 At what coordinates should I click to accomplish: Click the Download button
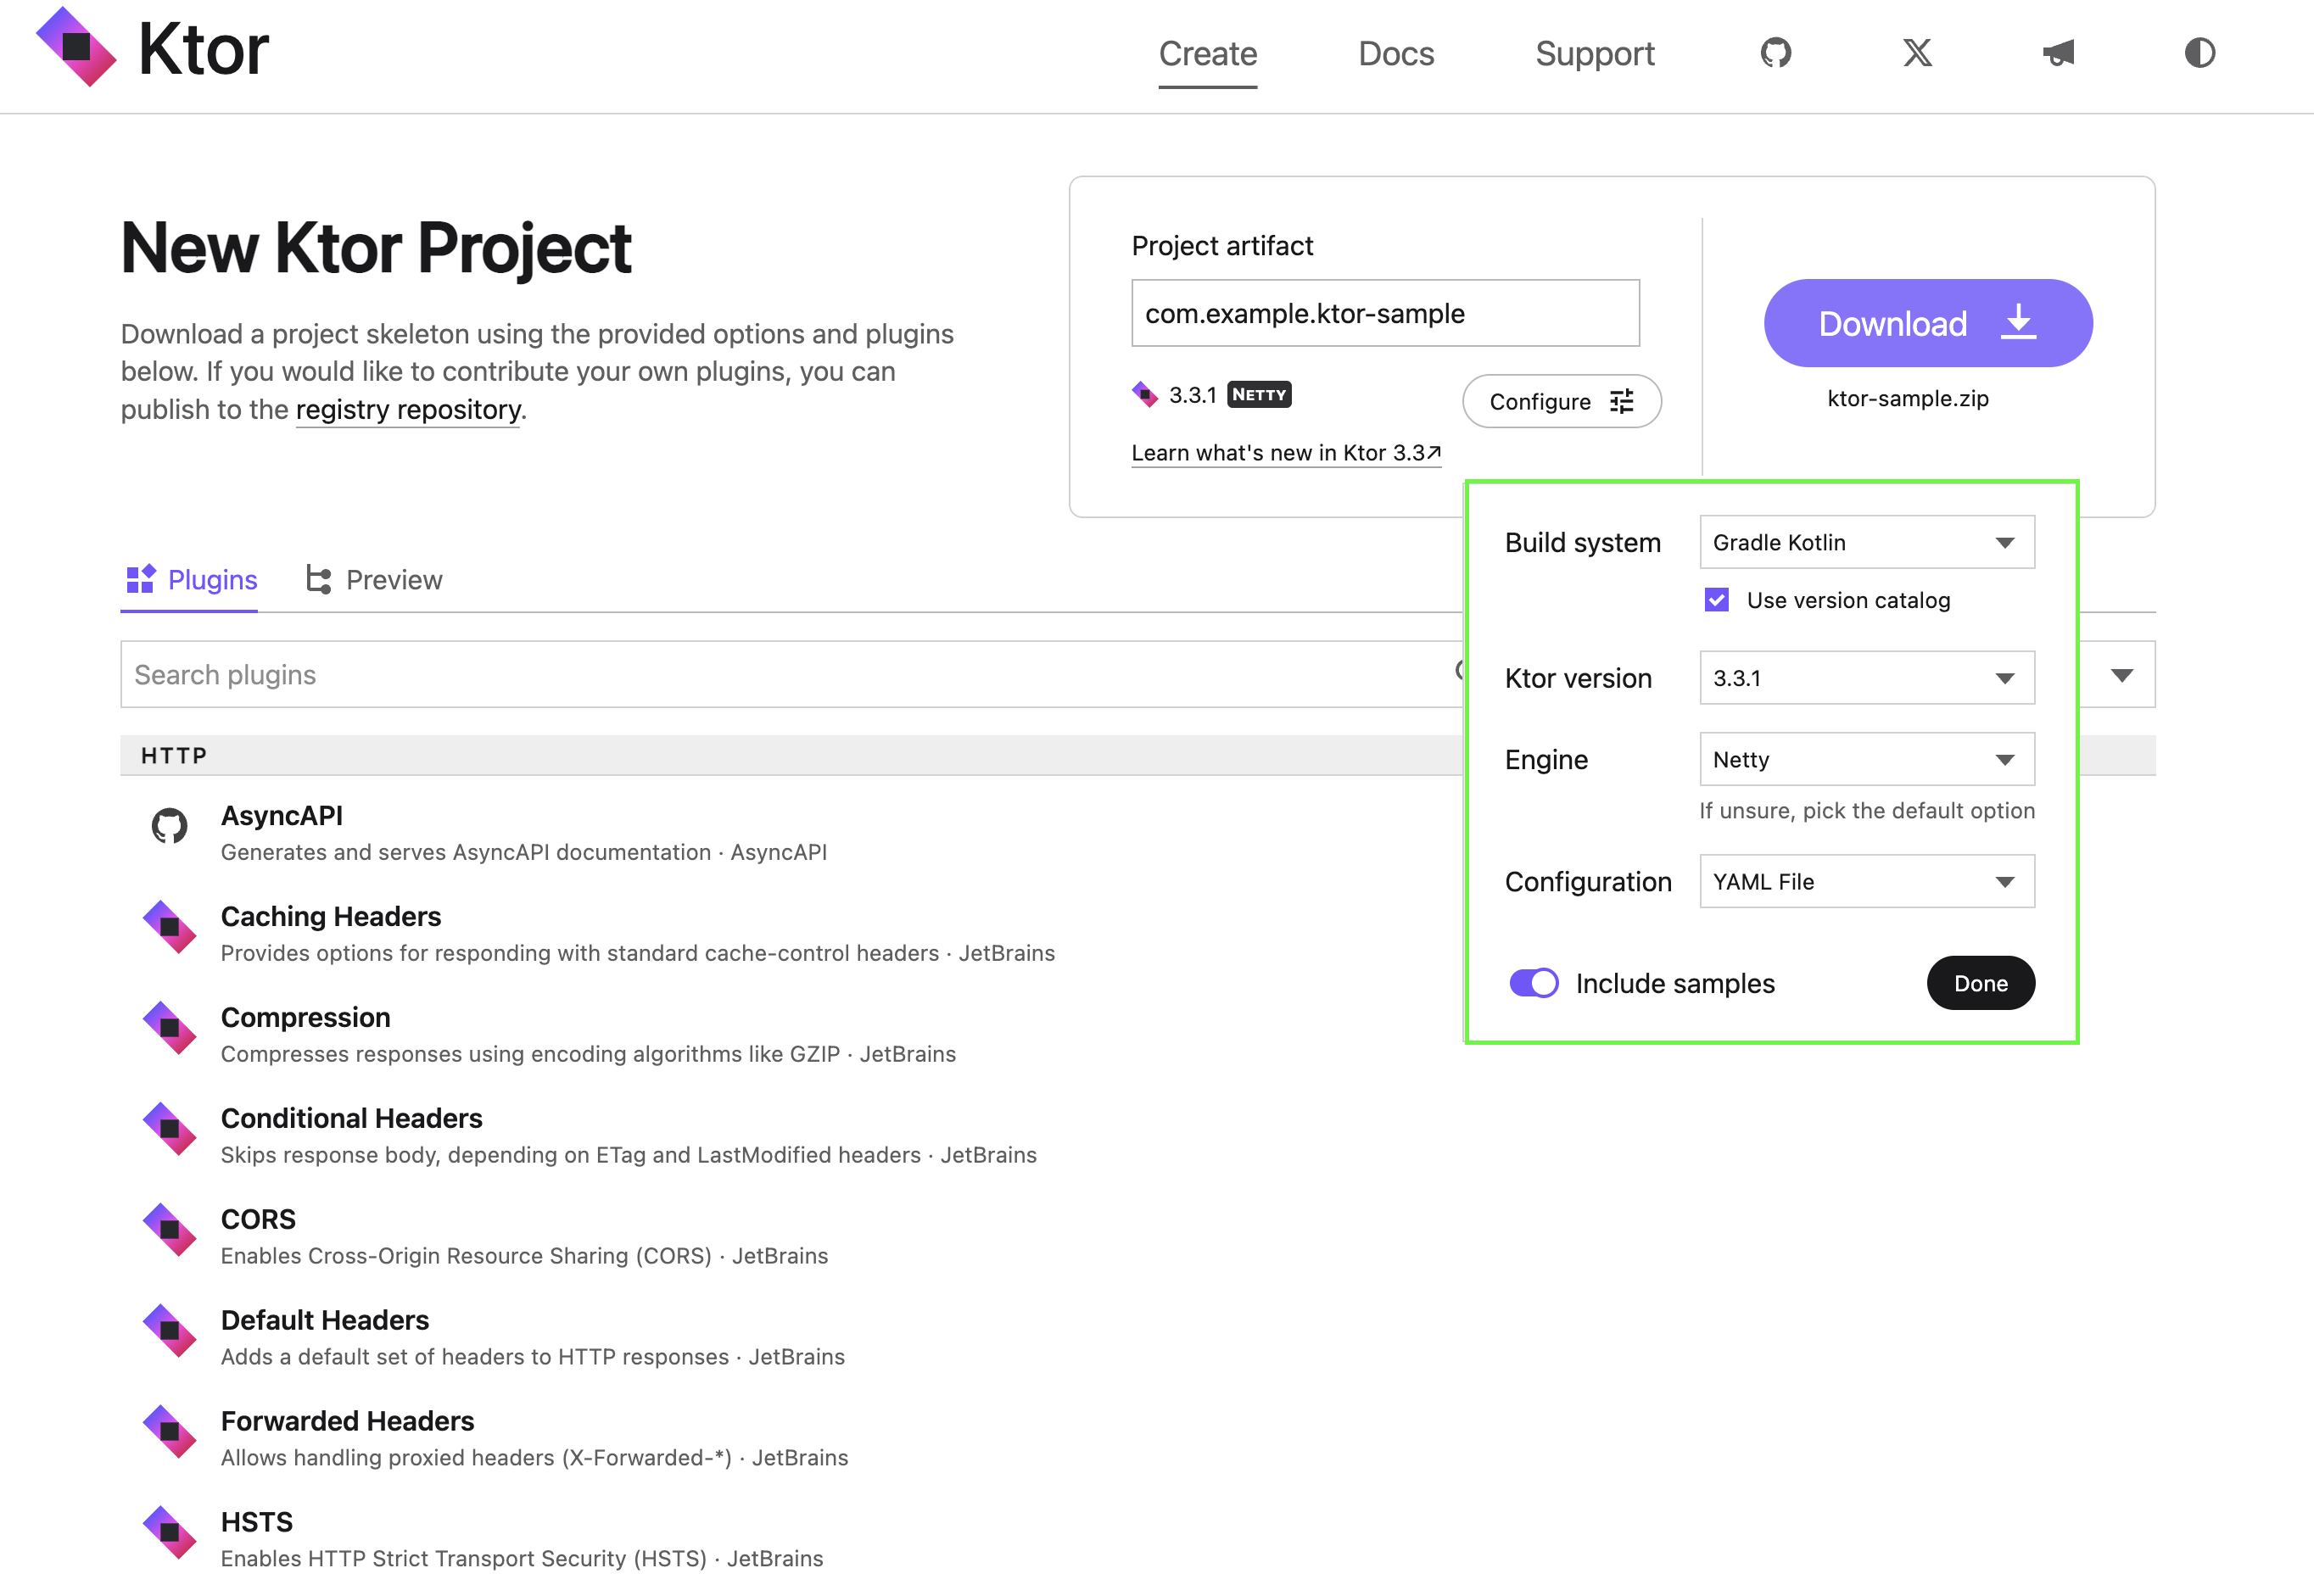point(1927,323)
